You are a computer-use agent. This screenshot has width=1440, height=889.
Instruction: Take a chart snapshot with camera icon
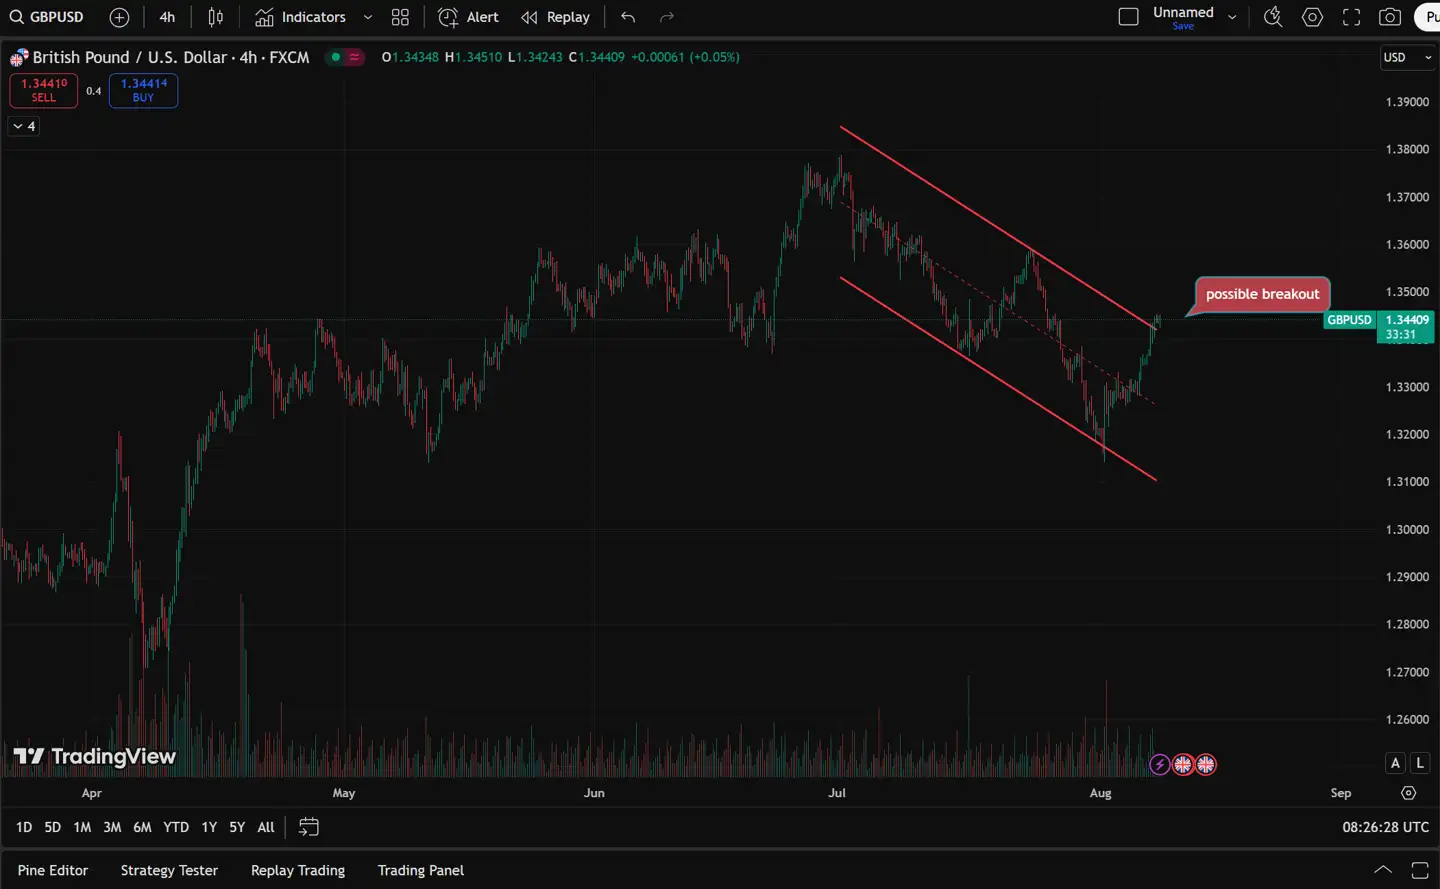[x=1390, y=17]
